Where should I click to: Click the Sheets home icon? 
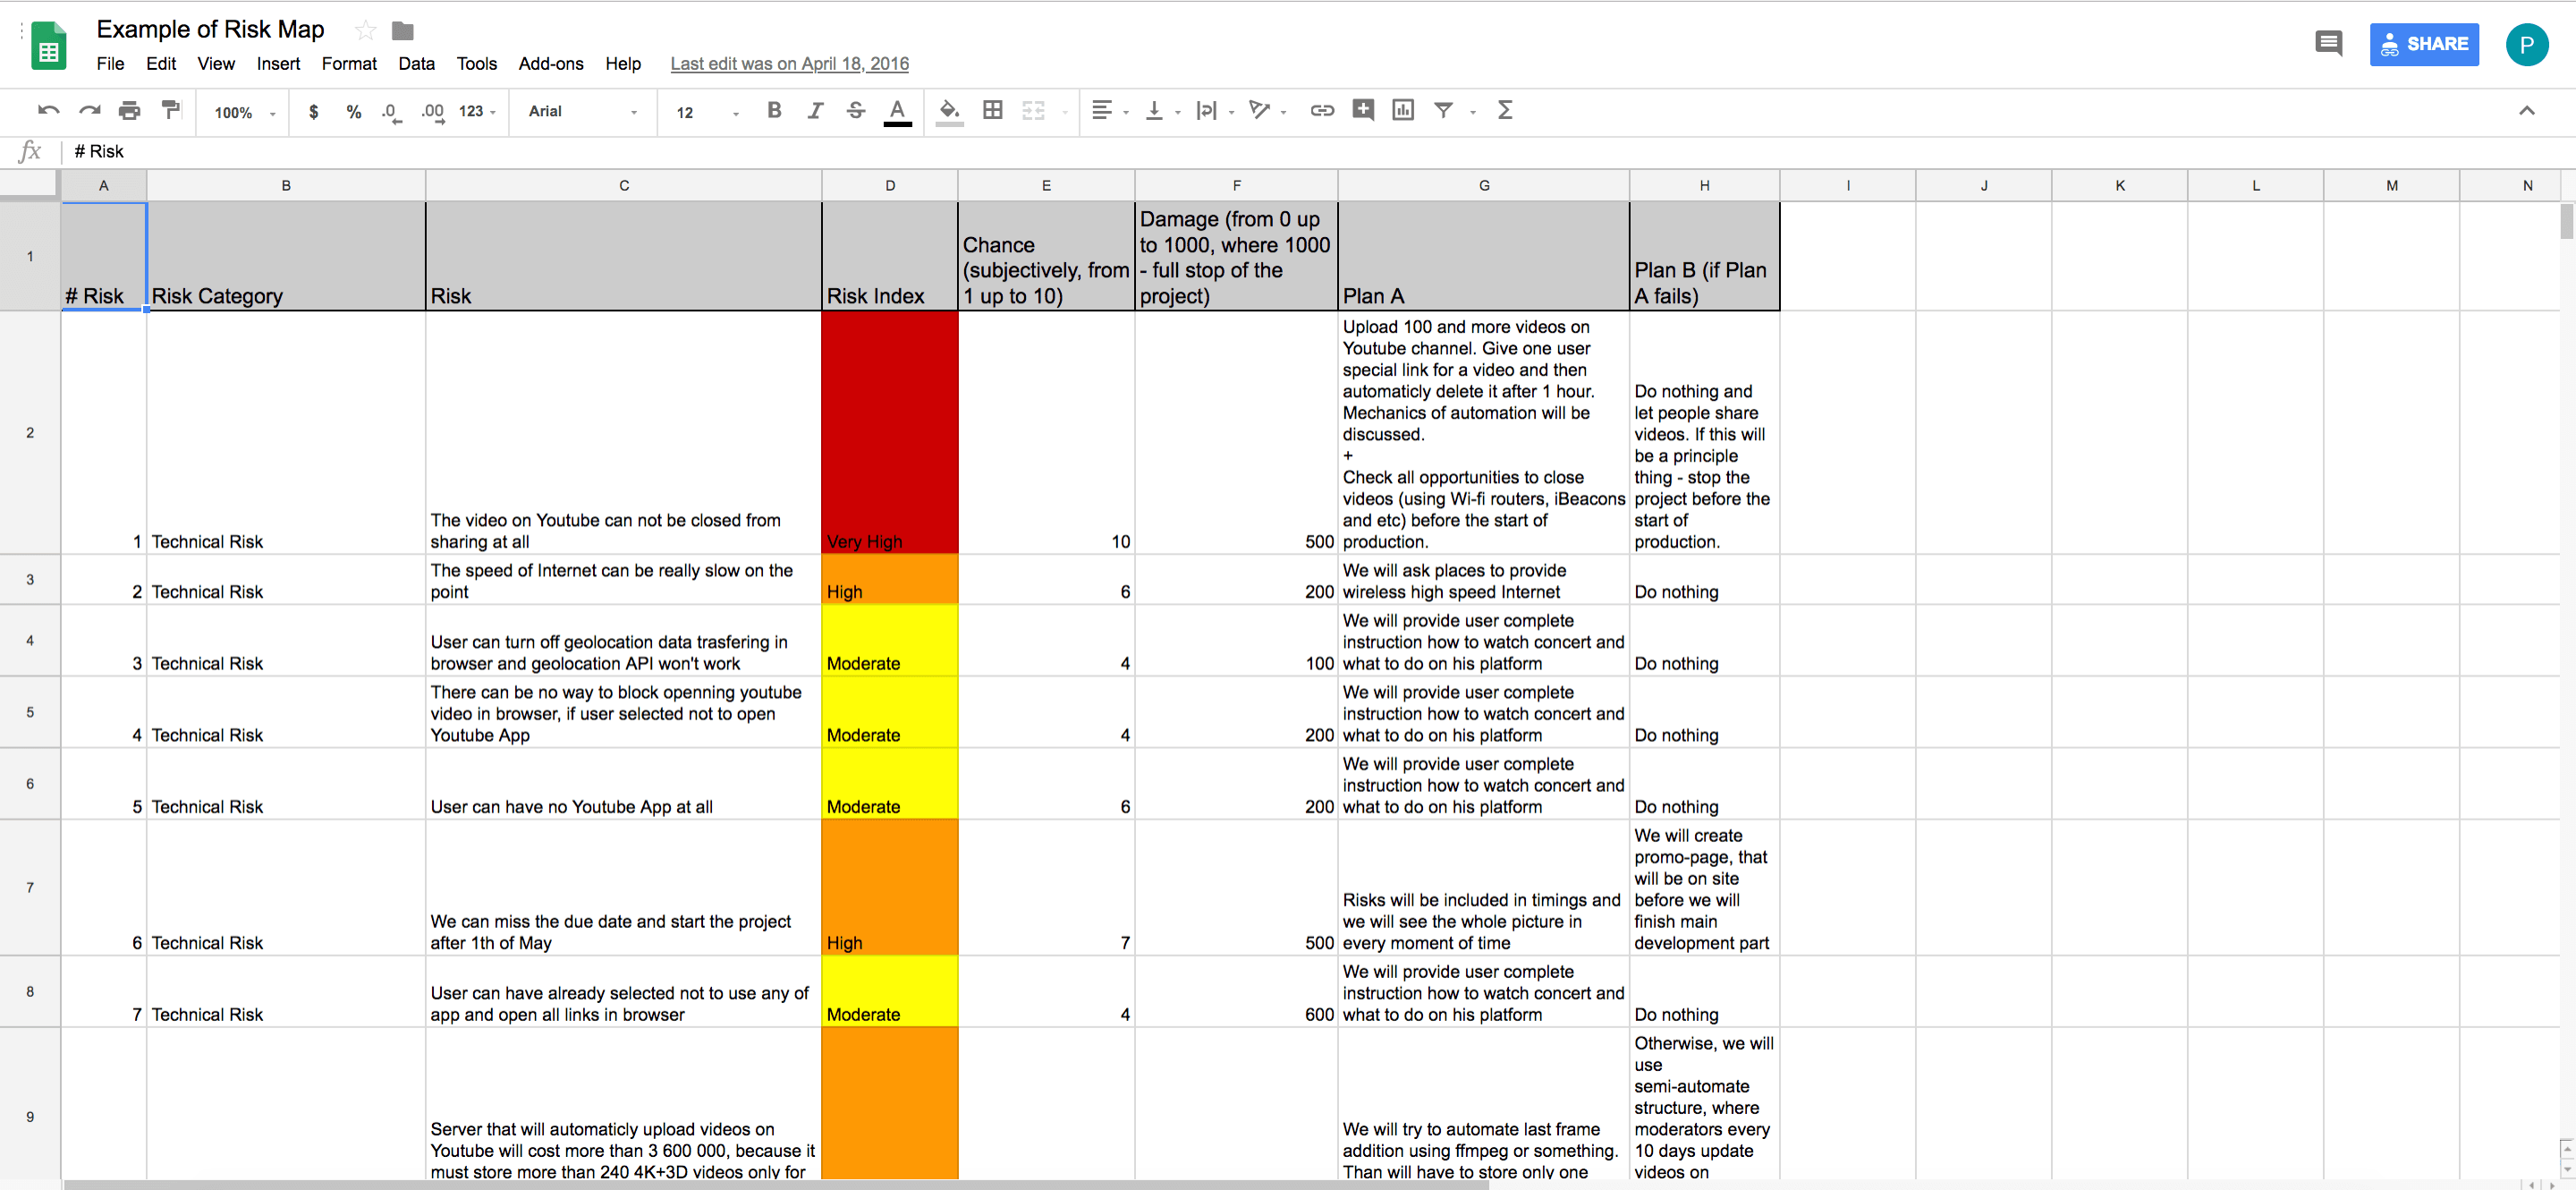pos(48,46)
